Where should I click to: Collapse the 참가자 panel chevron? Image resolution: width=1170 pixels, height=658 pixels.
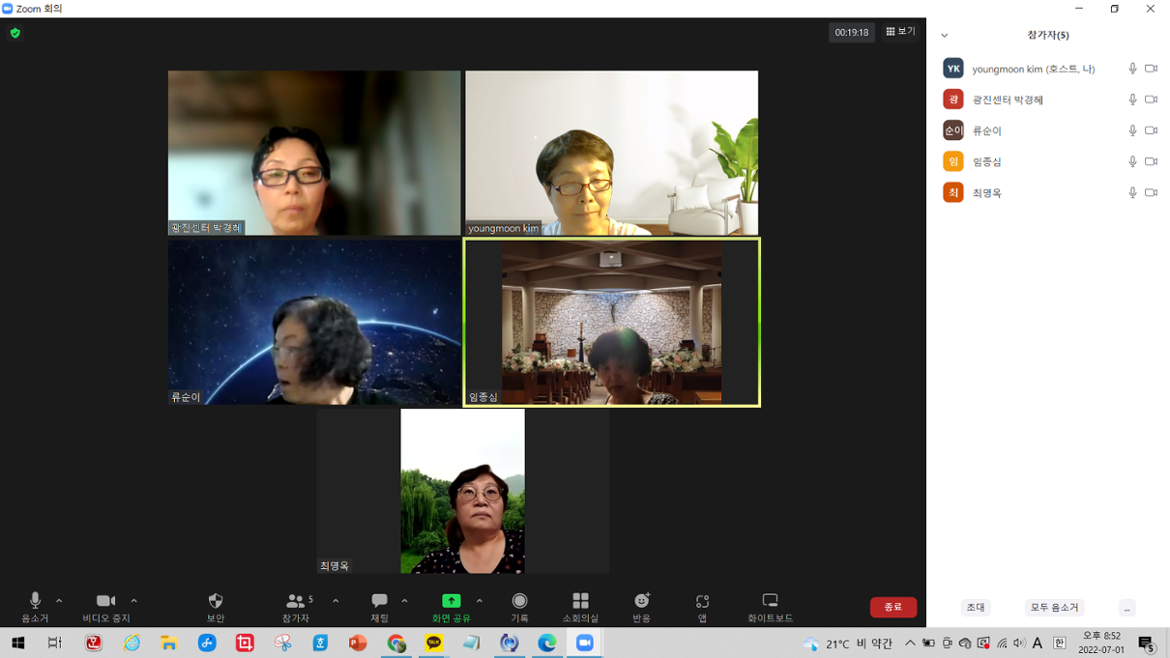(x=944, y=35)
